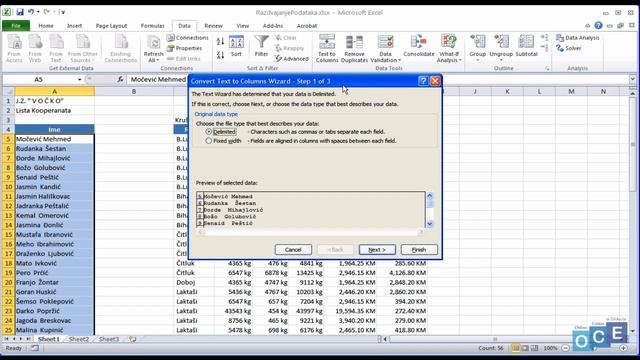Open the Ungroup dropdown

[501, 57]
